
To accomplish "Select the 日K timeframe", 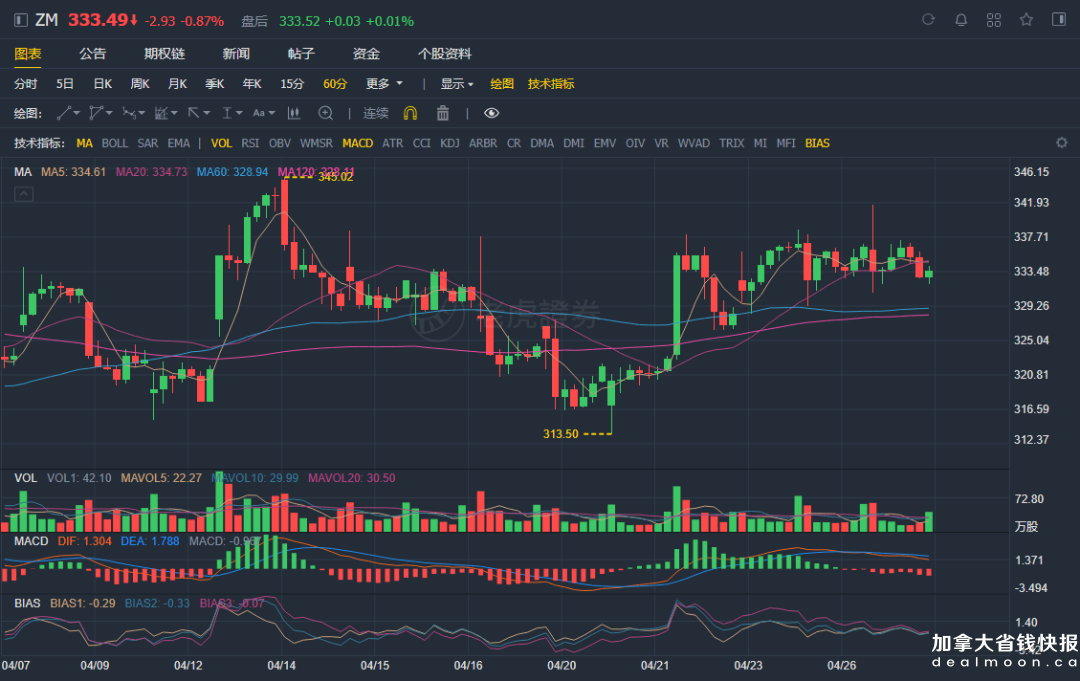I will click(x=103, y=84).
